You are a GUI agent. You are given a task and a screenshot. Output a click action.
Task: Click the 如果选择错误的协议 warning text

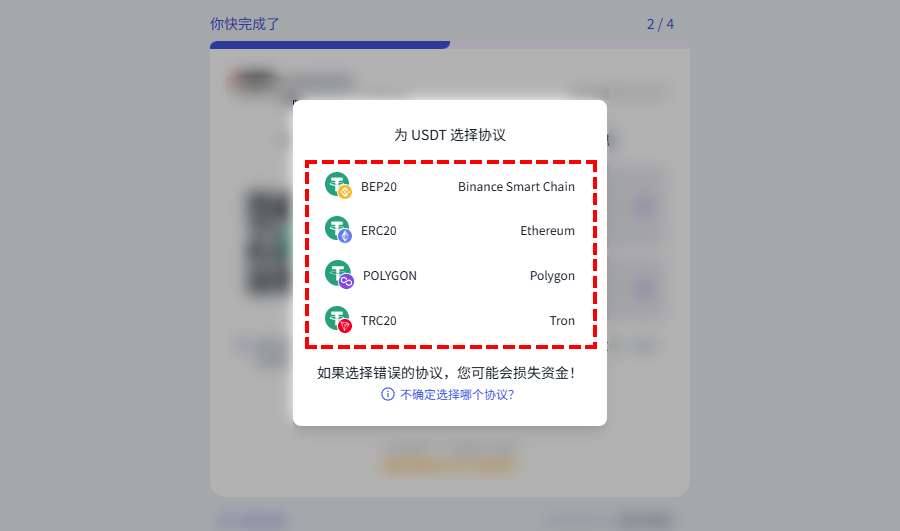click(445, 373)
